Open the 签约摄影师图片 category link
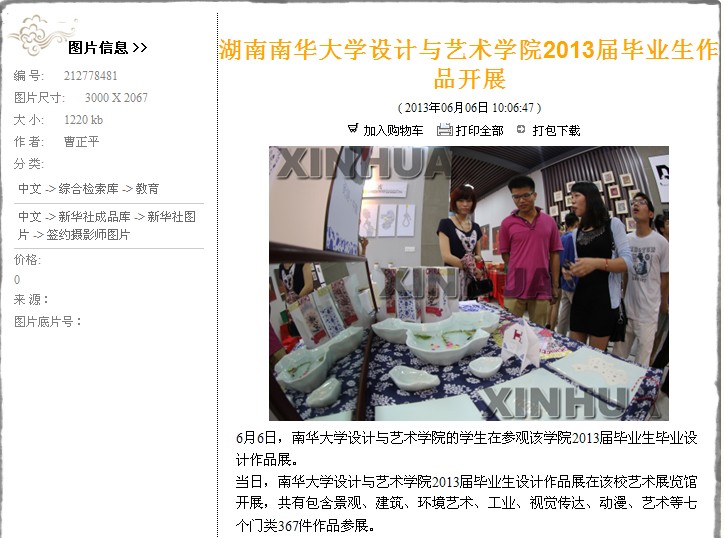This screenshot has height=538, width=724. [88, 235]
